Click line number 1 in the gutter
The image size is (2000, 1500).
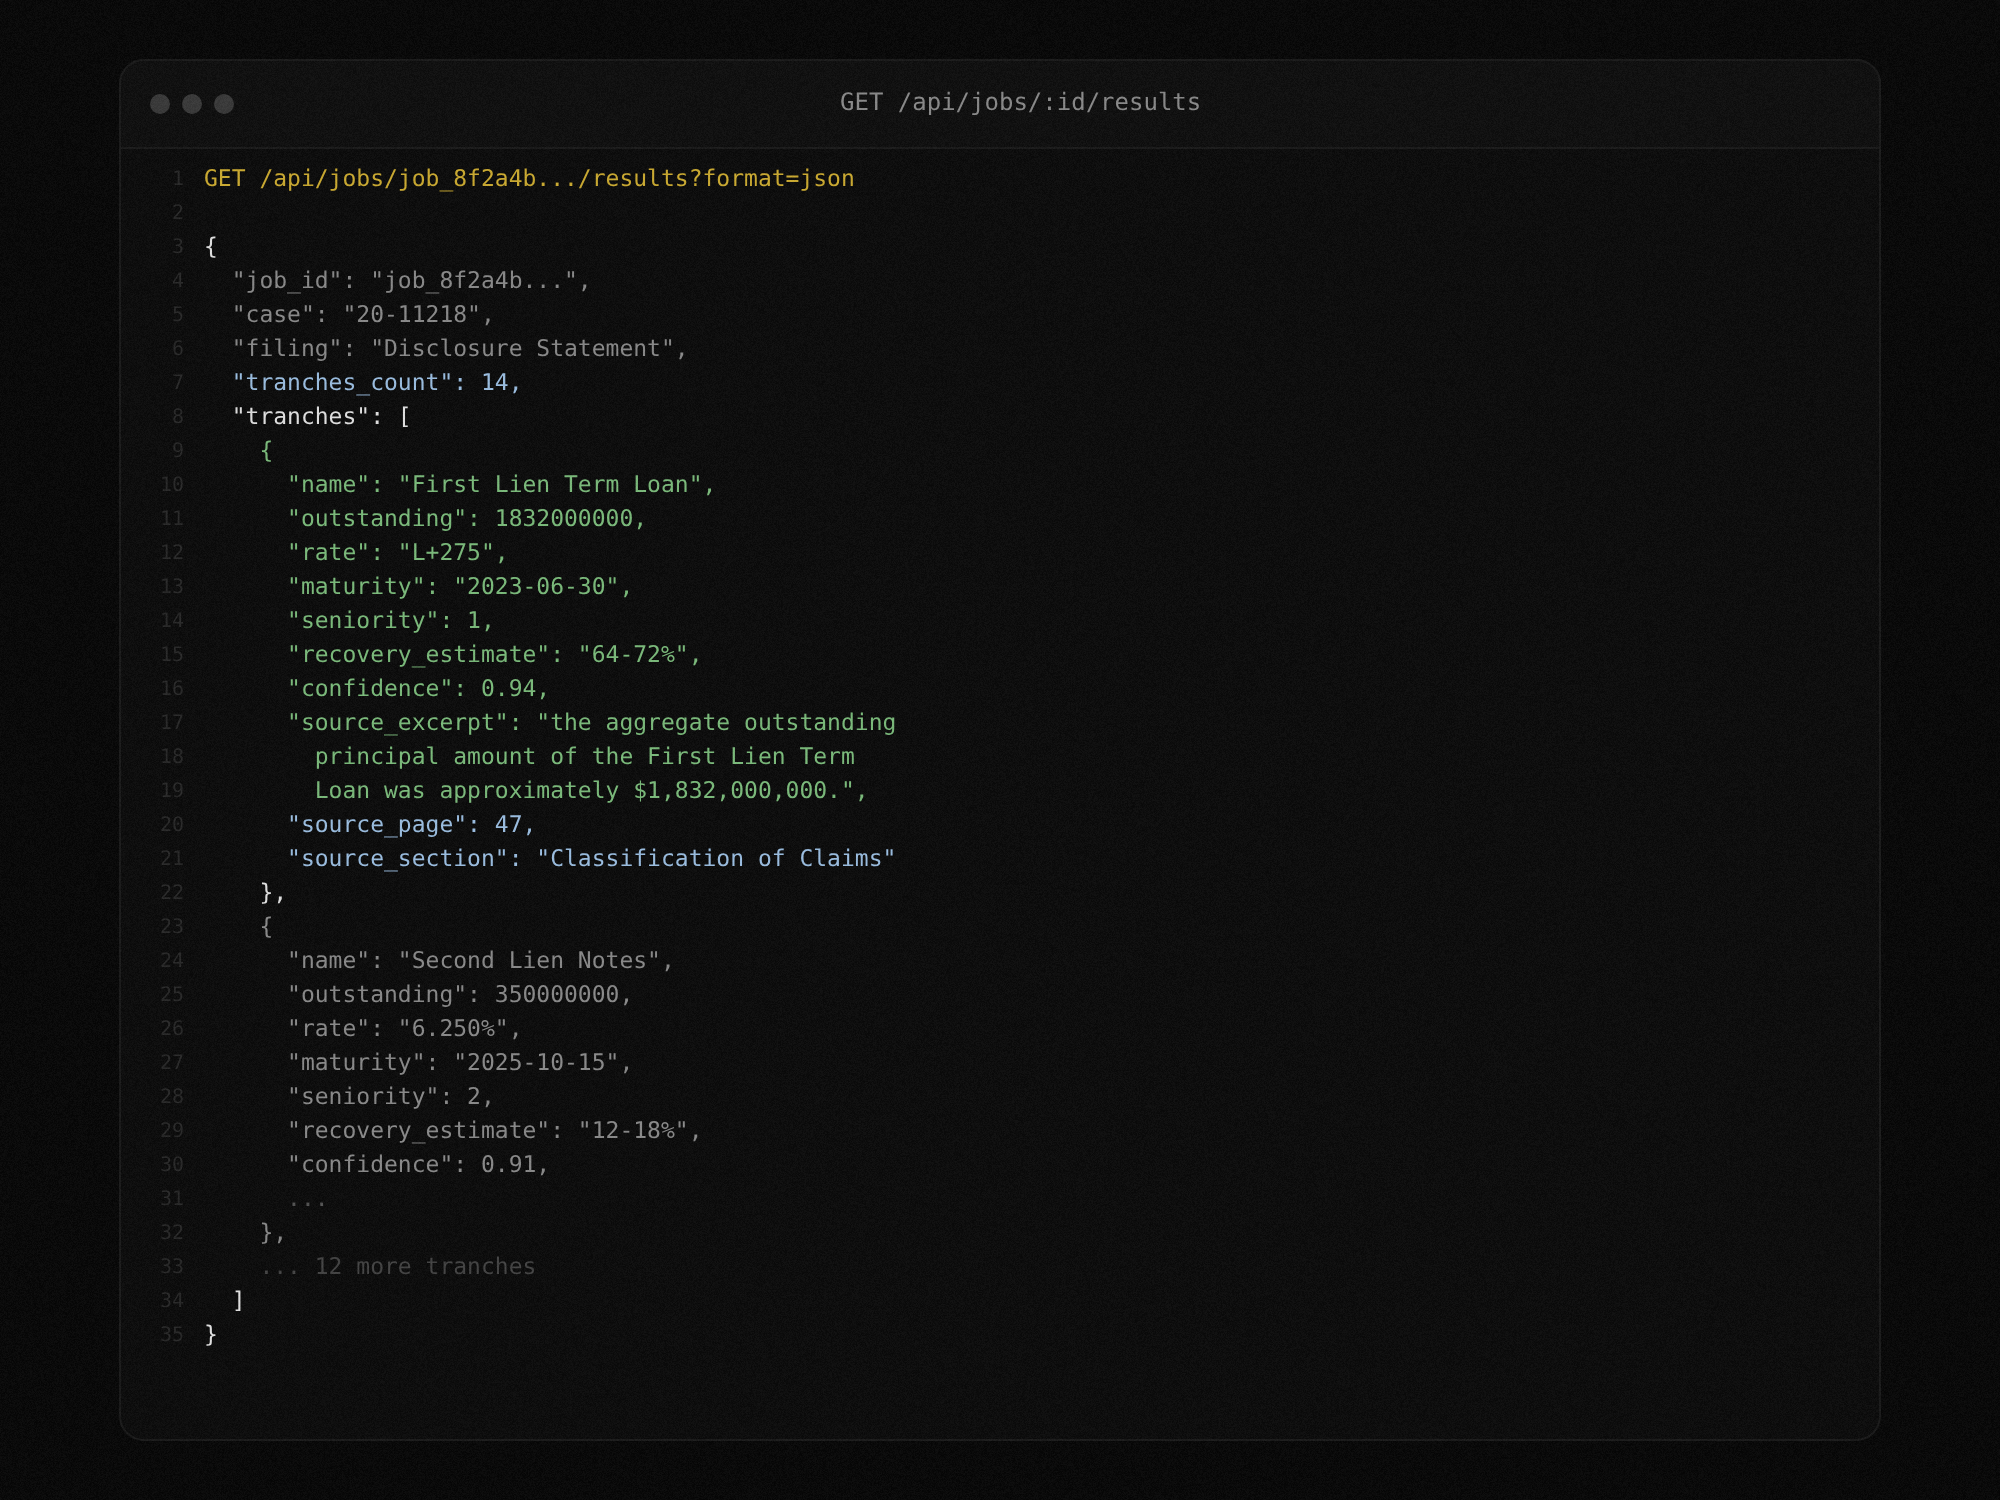pos(178,178)
